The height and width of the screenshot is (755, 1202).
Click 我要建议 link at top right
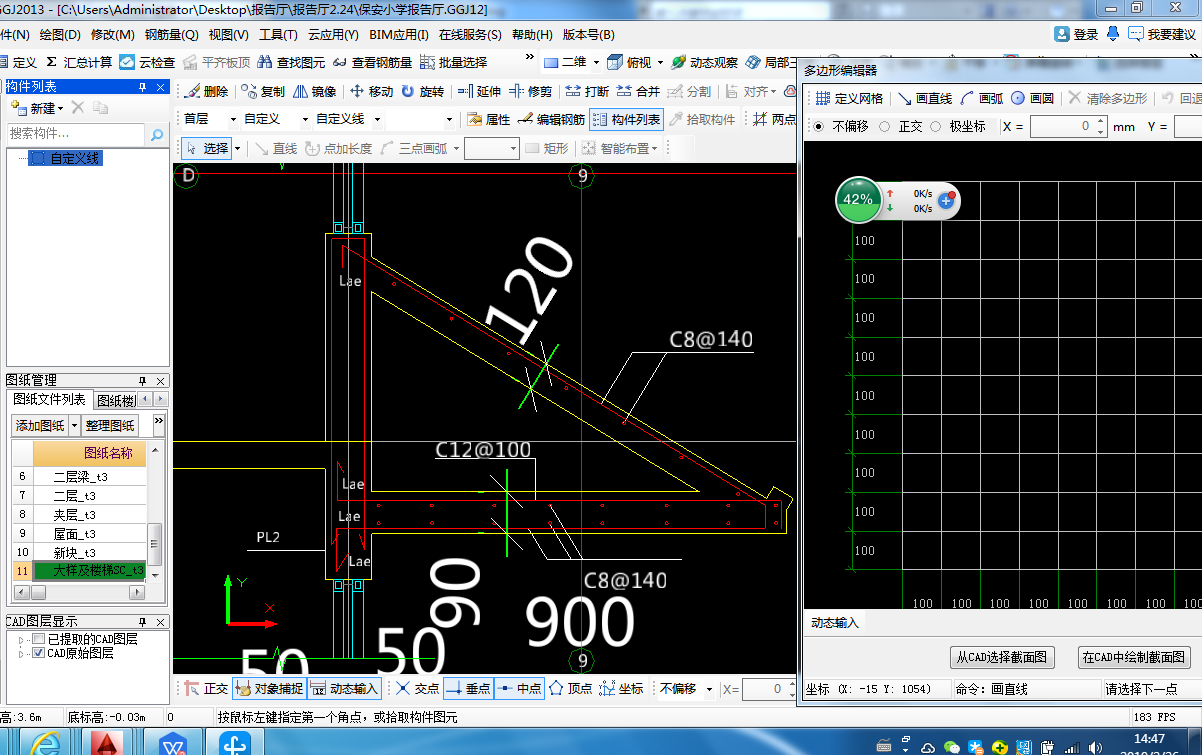pos(1162,34)
